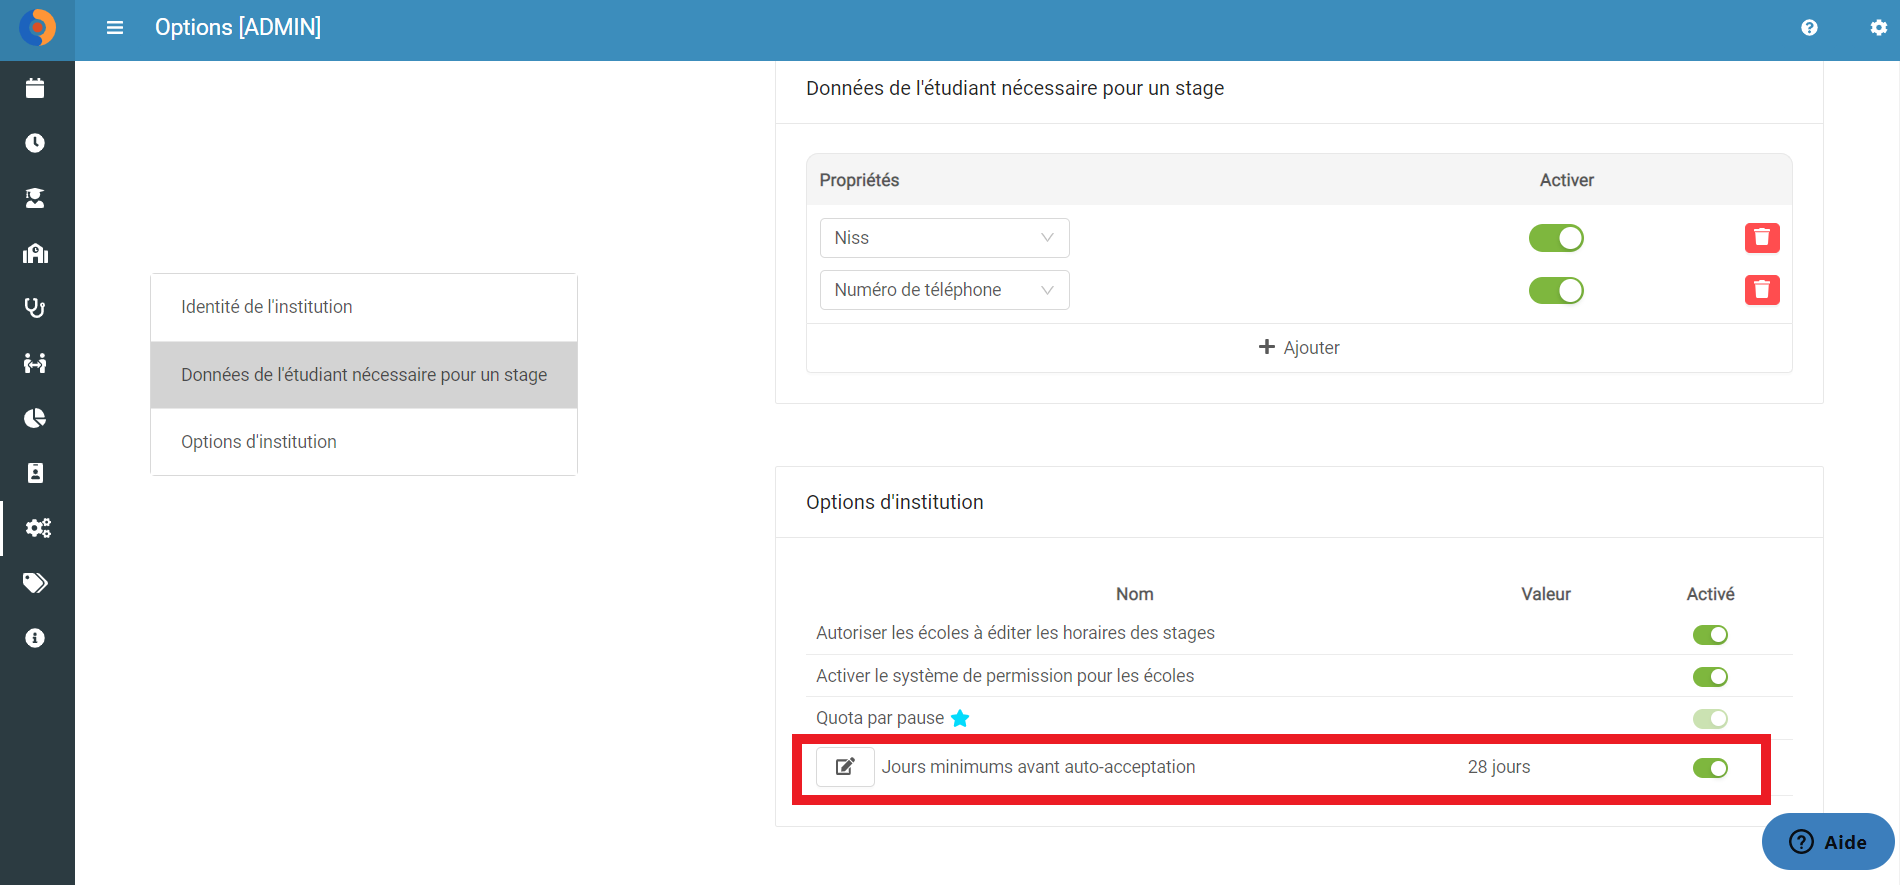Screen dimensions: 1900x885
Task: Open the Aide help button
Action: click(1828, 842)
